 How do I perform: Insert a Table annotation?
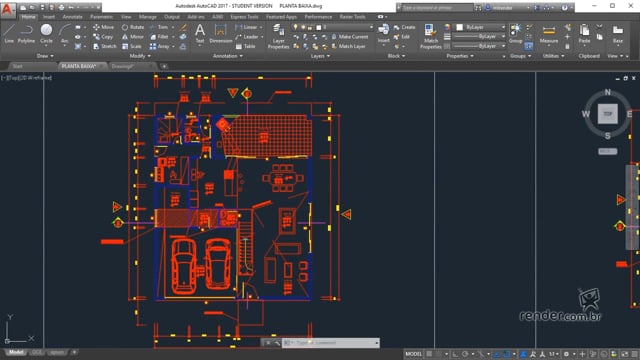(x=245, y=47)
